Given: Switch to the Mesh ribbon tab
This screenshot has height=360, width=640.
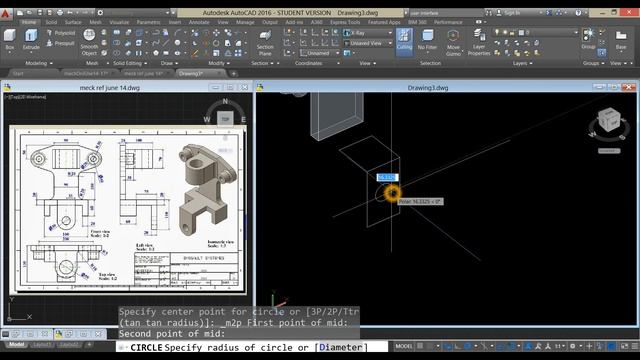Looking at the screenshot, I should click(x=96, y=22).
